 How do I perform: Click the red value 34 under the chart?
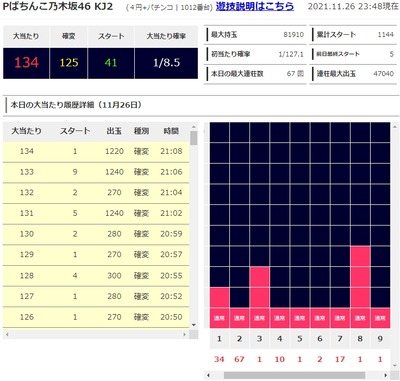(x=219, y=359)
